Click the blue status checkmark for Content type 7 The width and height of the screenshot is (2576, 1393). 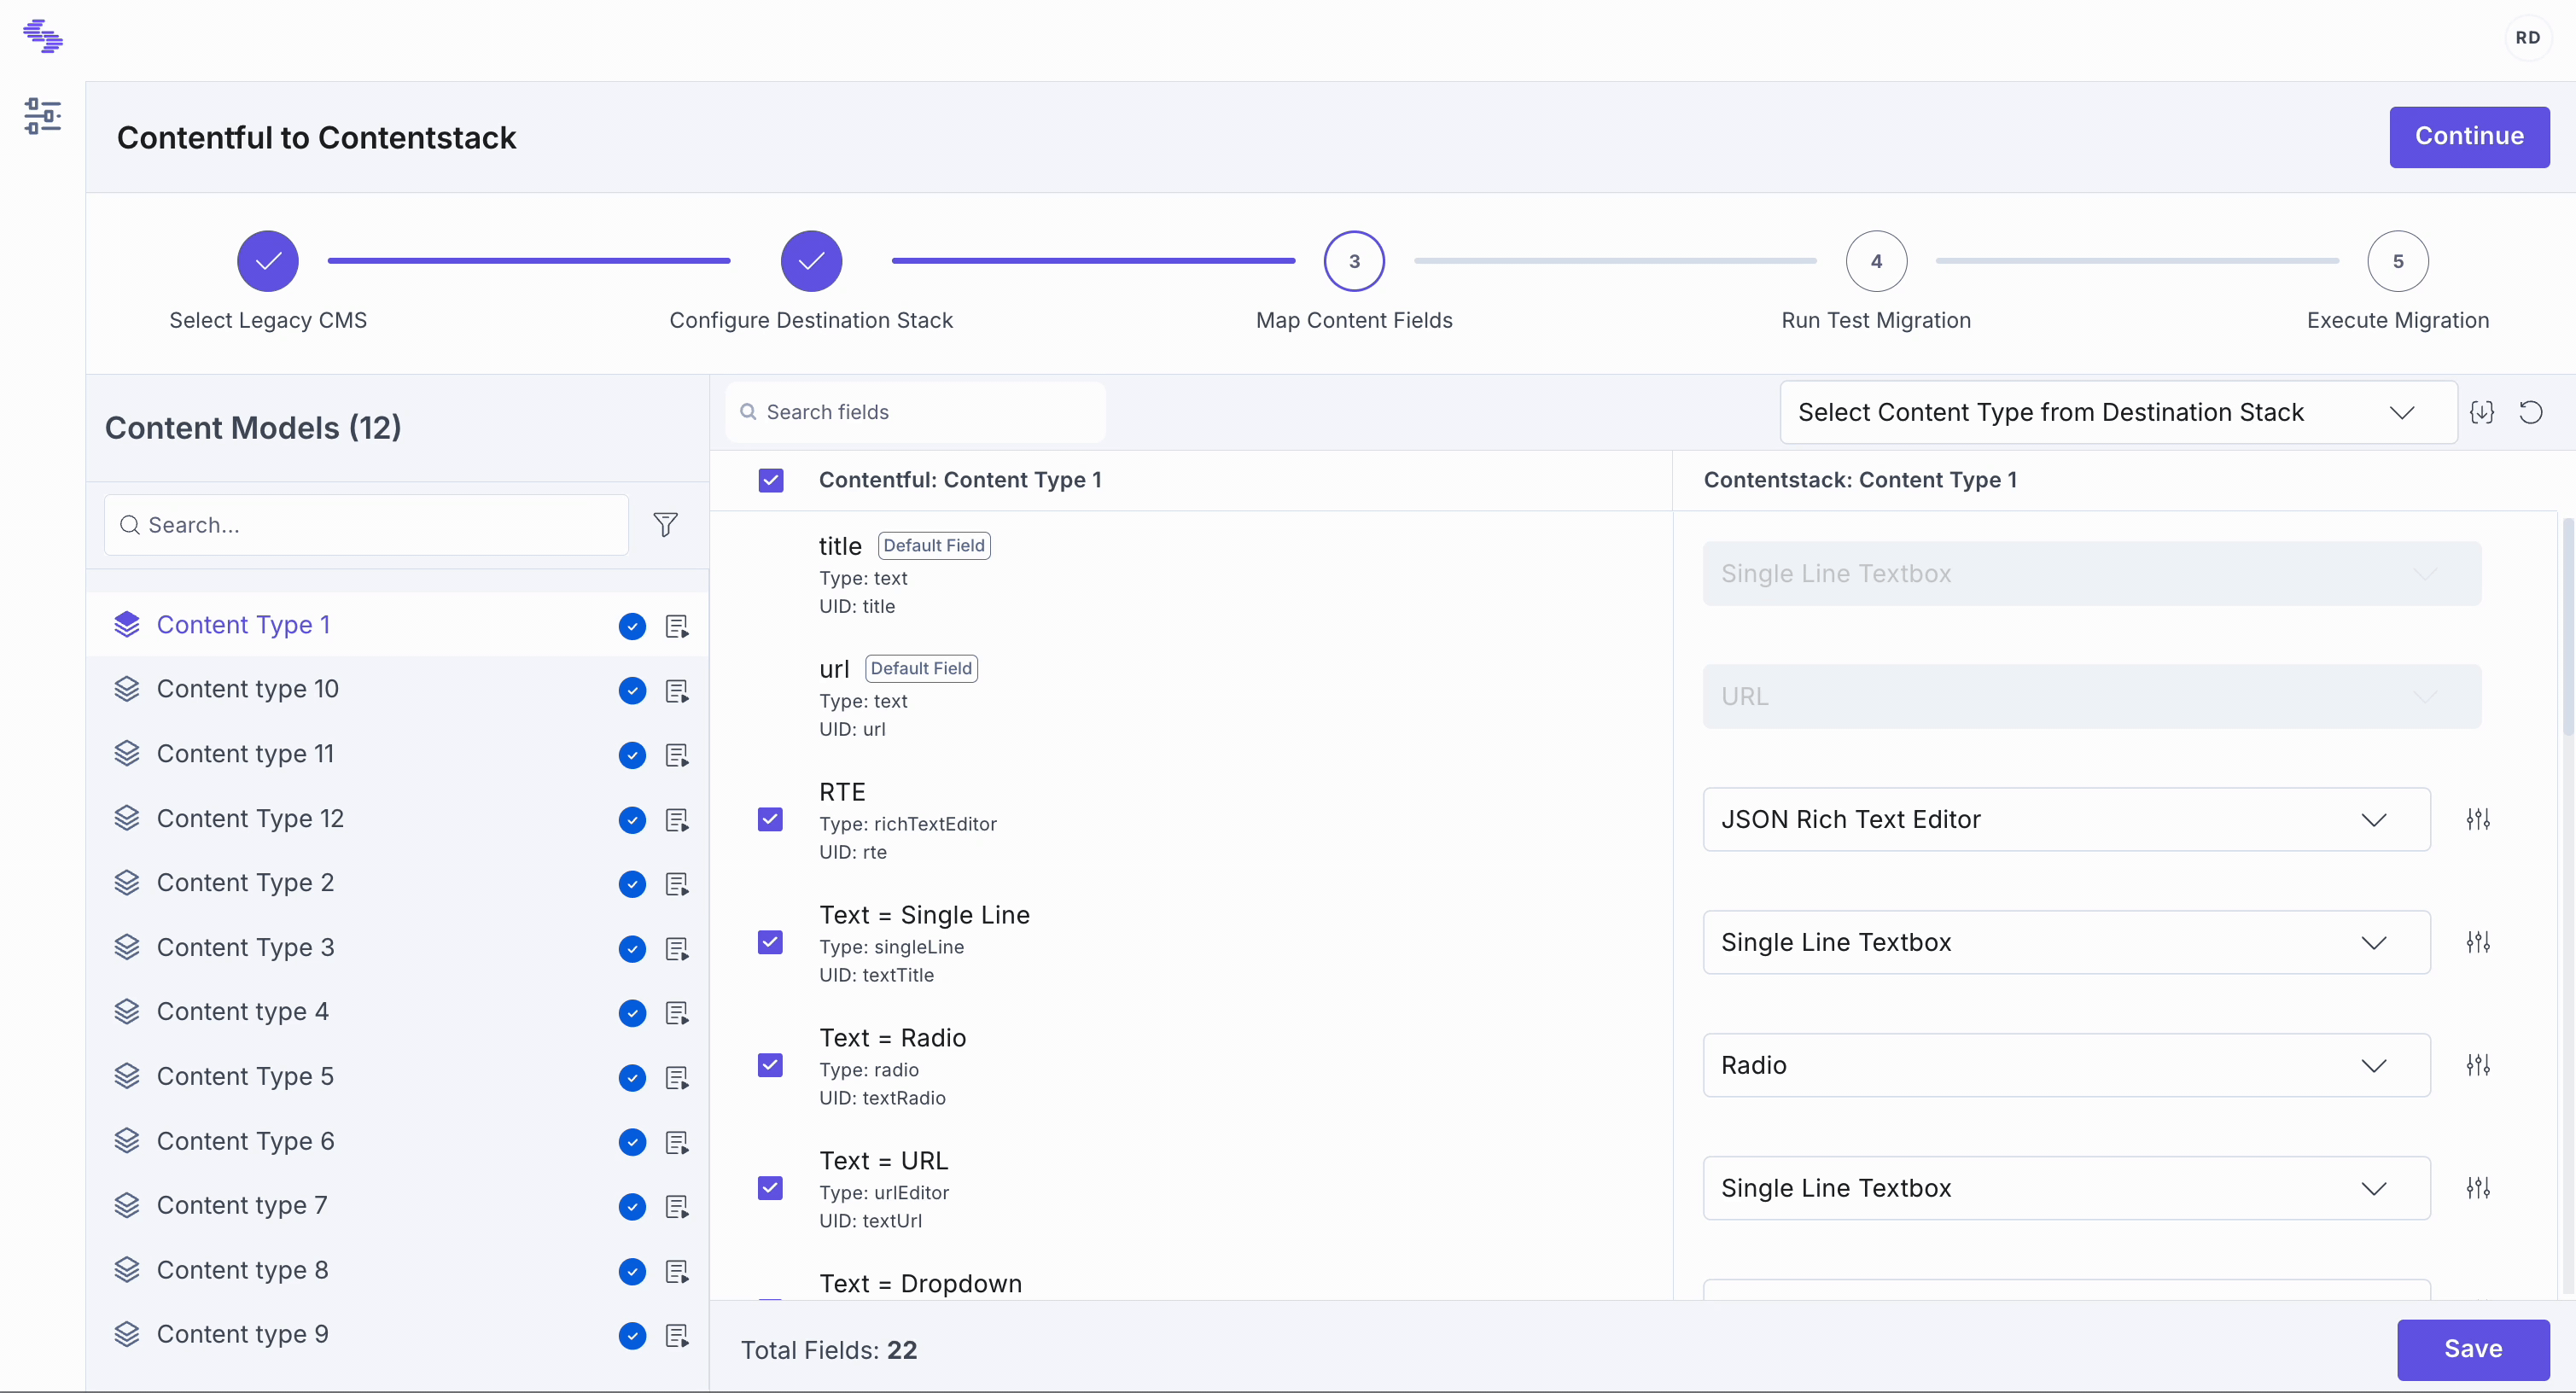632,1206
